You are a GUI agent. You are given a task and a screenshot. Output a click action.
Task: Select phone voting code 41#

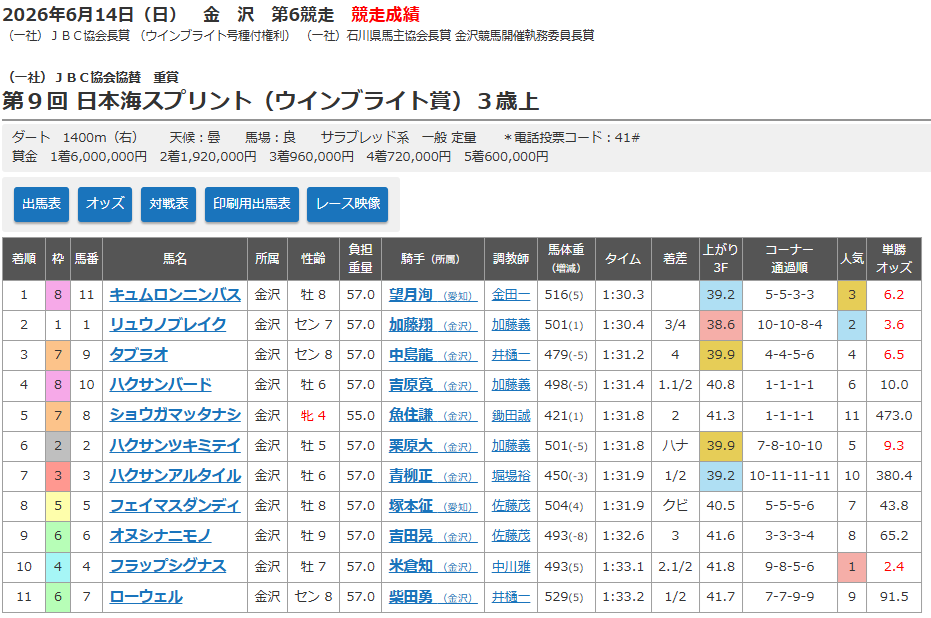tap(627, 138)
